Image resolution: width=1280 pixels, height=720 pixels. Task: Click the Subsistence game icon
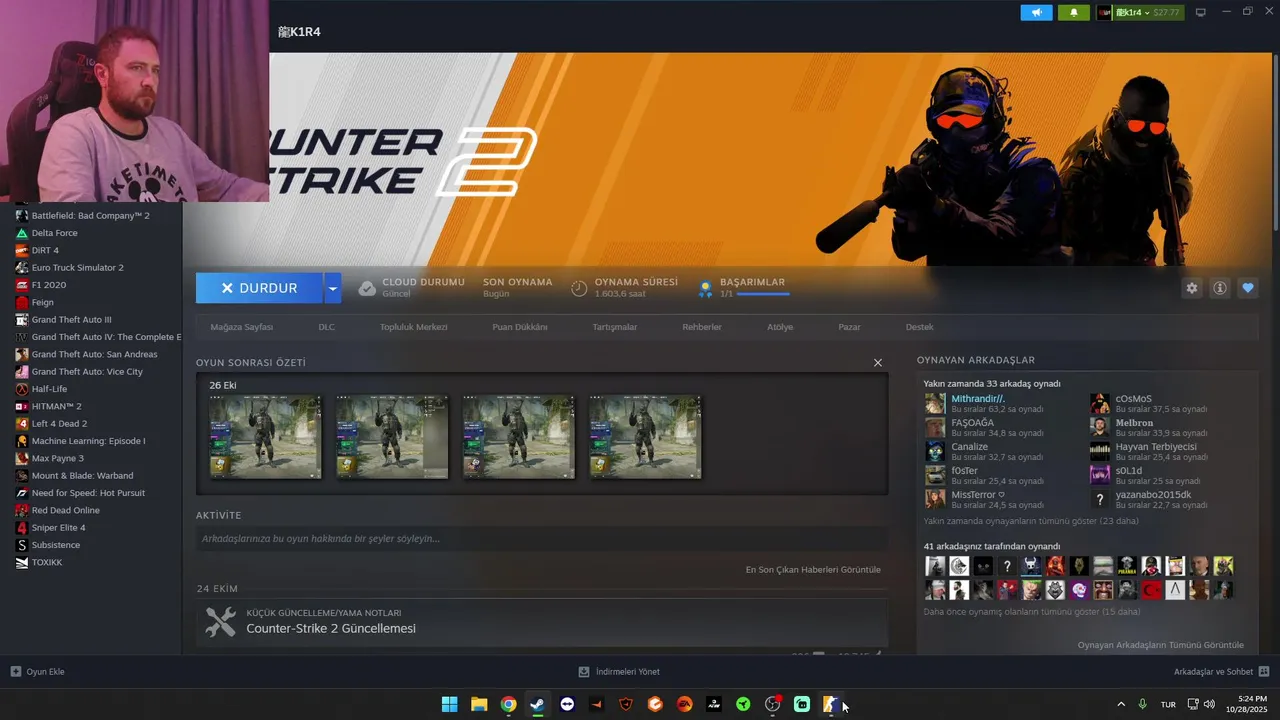click(x=22, y=545)
